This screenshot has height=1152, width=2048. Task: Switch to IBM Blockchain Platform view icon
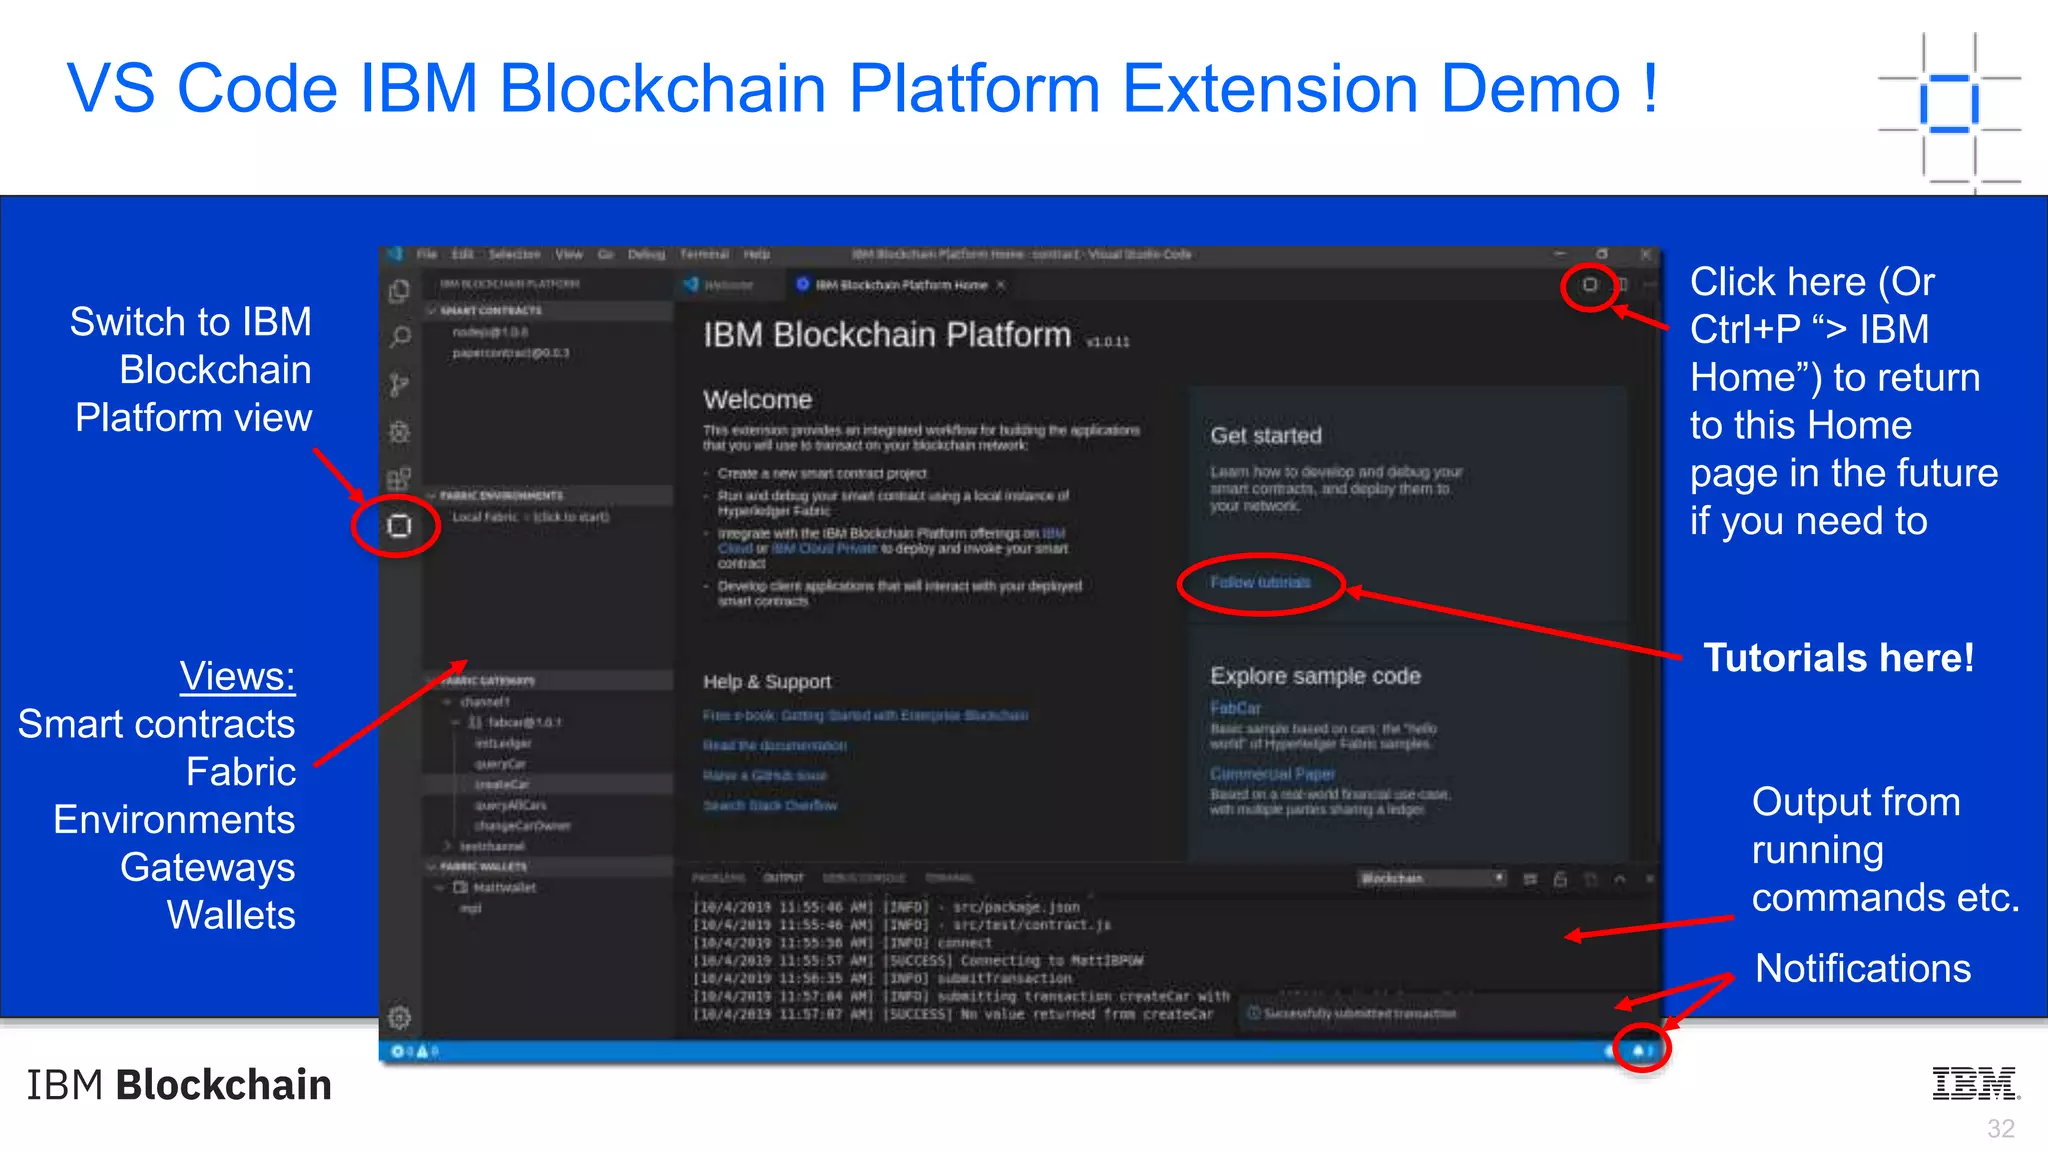399,526
